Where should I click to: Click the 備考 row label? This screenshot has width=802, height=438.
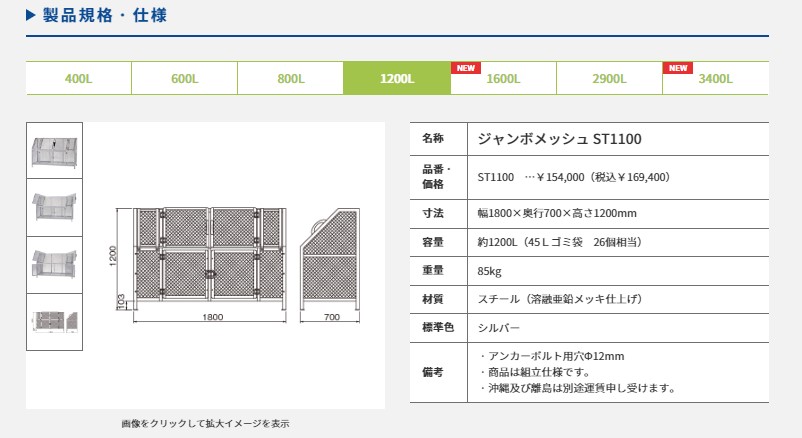tap(433, 372)
